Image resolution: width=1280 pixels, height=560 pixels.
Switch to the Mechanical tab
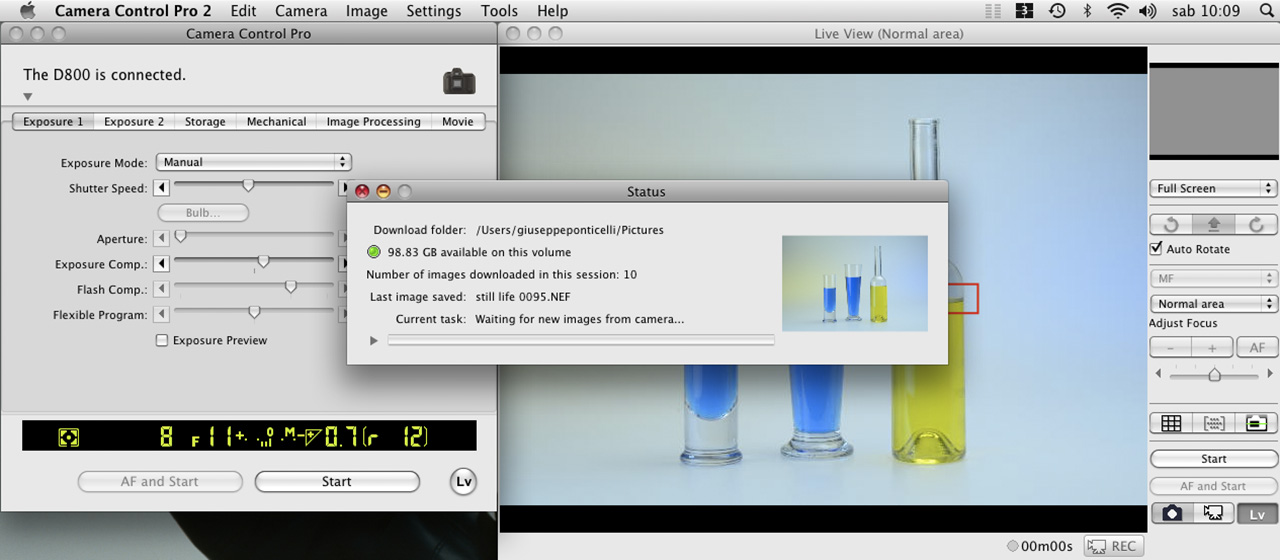(x=276, y=121)
